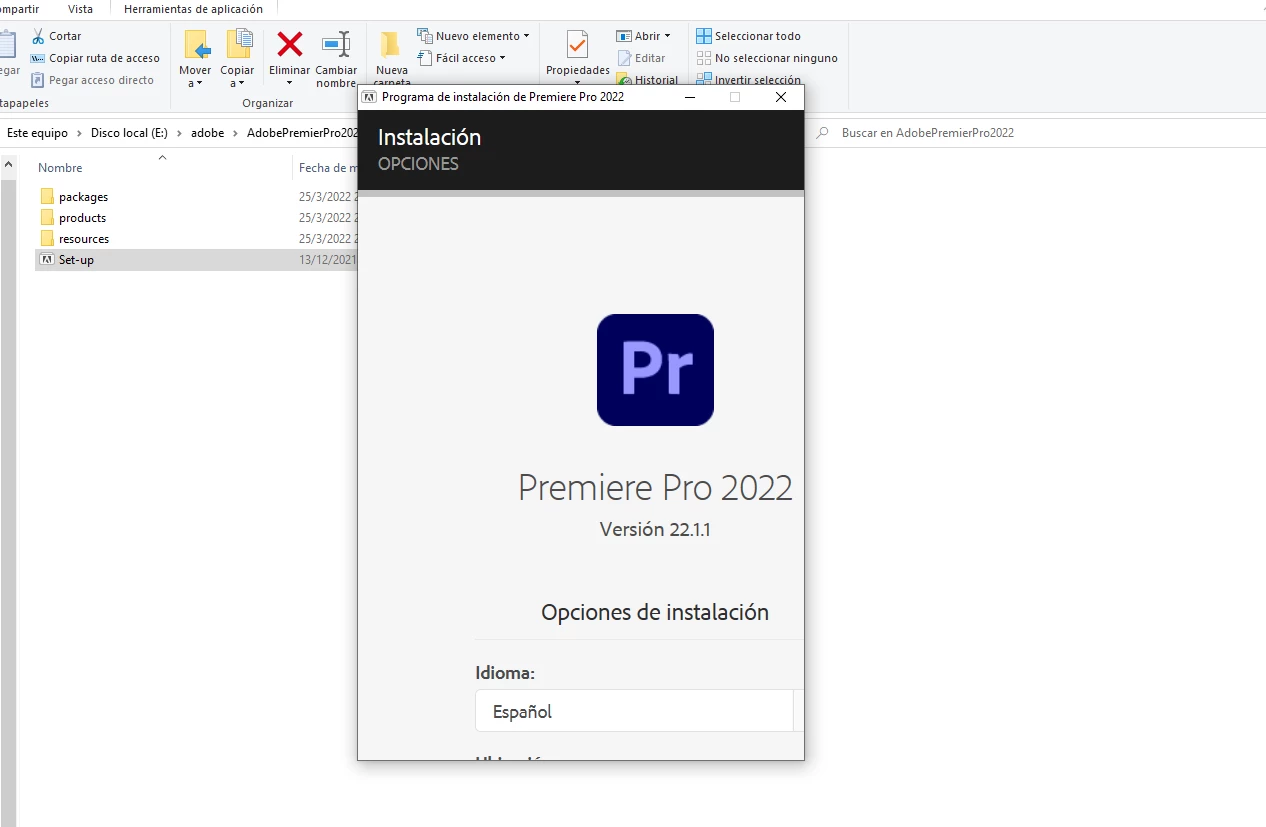The width and height of the screenshot is (1266, 827).
Task: Click the Versión 22.1.1 text
Action: (x=655, y=529)
